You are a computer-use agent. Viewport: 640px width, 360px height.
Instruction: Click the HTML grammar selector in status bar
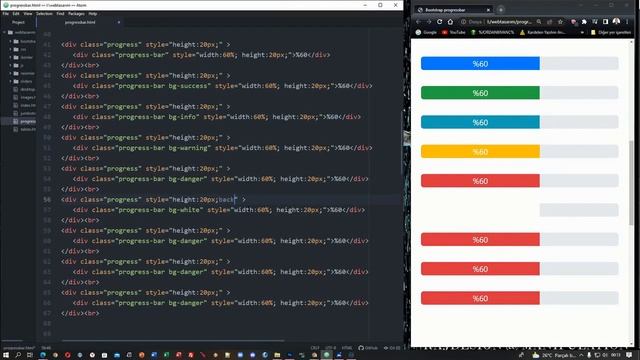(347, 348)
